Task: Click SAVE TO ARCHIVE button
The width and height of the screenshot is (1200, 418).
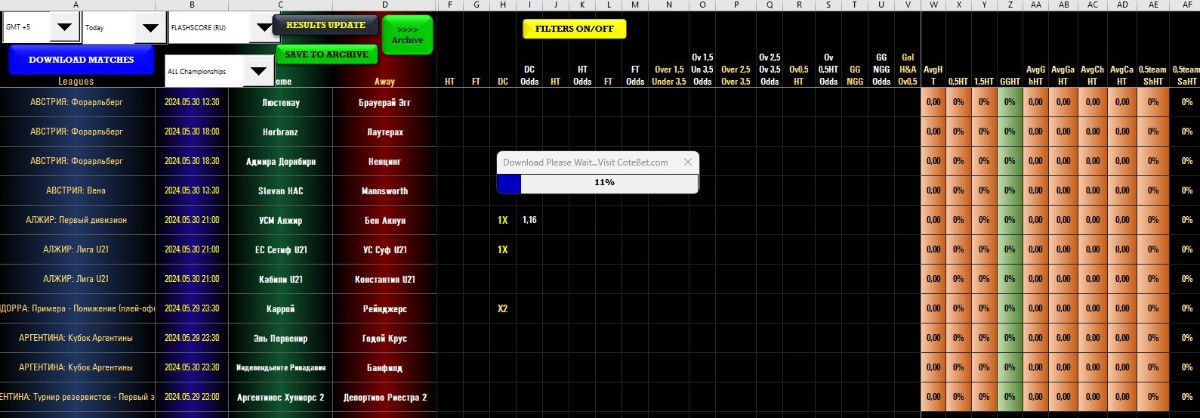Action: tap(326, 54)
